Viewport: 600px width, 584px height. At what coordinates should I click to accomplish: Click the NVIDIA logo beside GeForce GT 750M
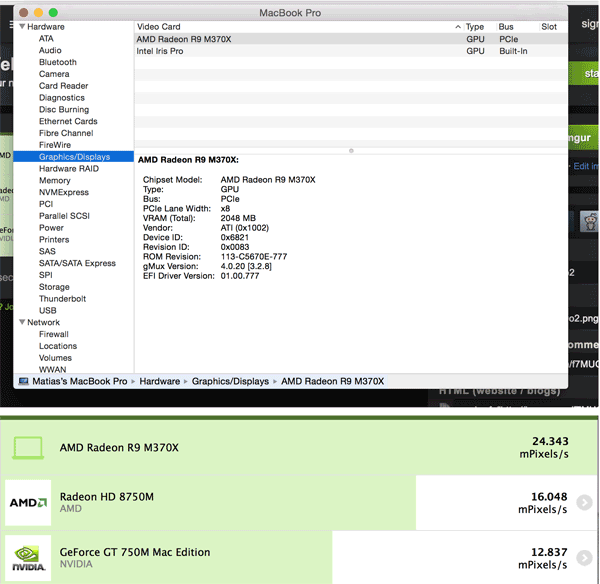pyautogui.click(x=28, y=558)
